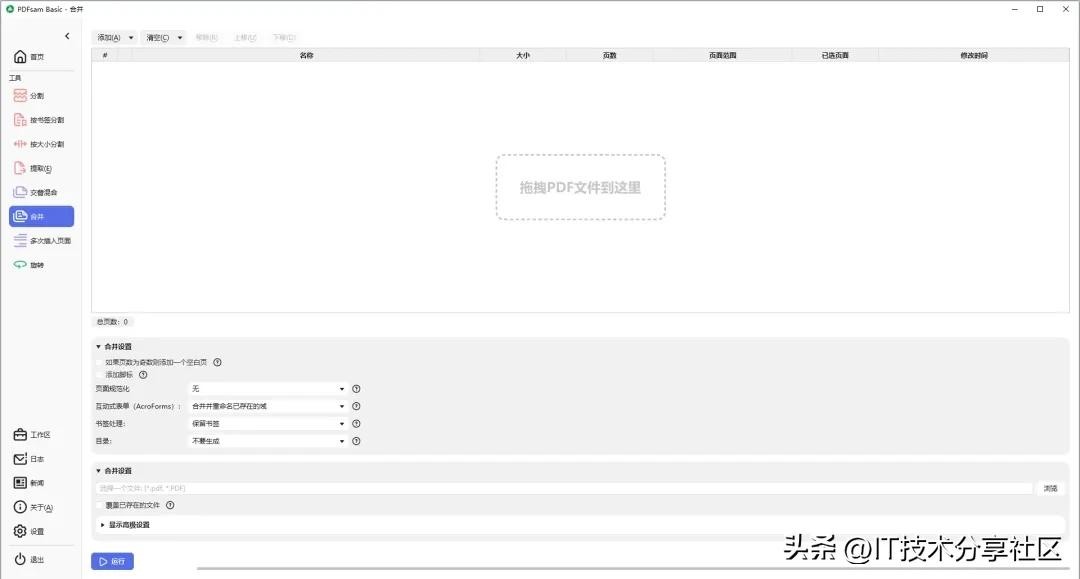The height and width of the screenshot is (579, 1080).
Task: Enable blank page for odd page count checkbox
Action: point(99,363)
